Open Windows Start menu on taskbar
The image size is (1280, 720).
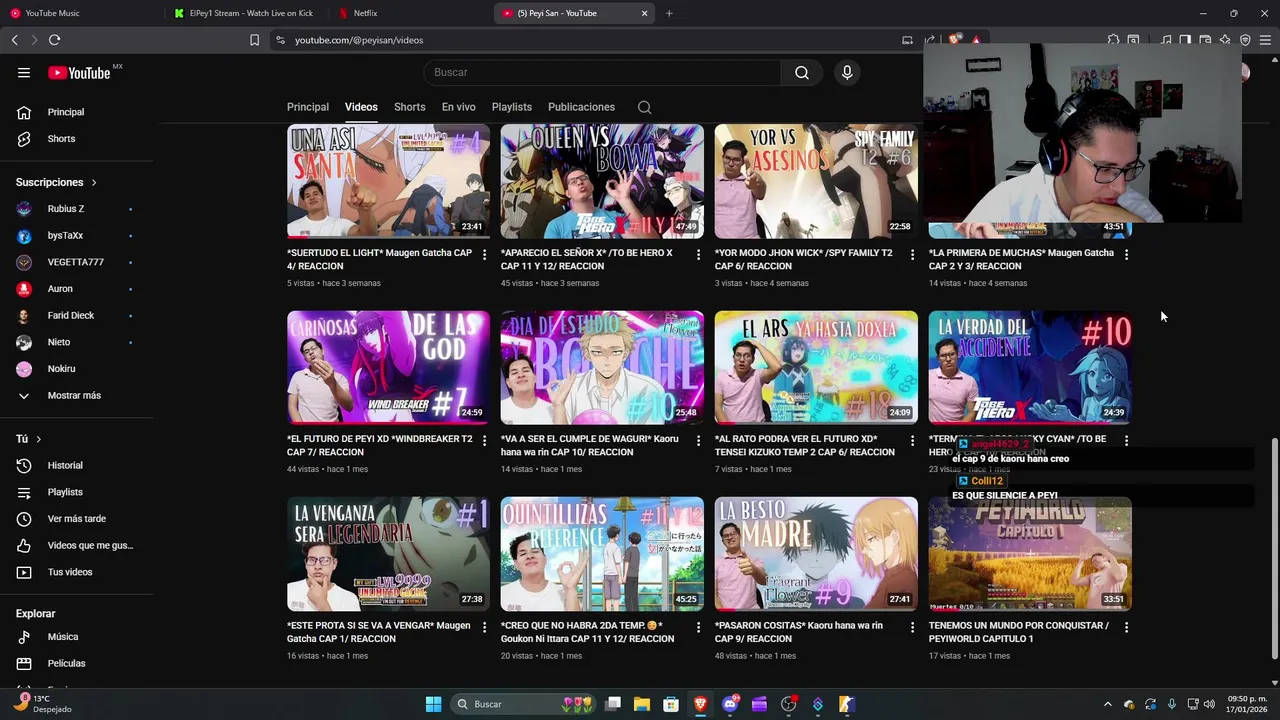tap(433, 704)
